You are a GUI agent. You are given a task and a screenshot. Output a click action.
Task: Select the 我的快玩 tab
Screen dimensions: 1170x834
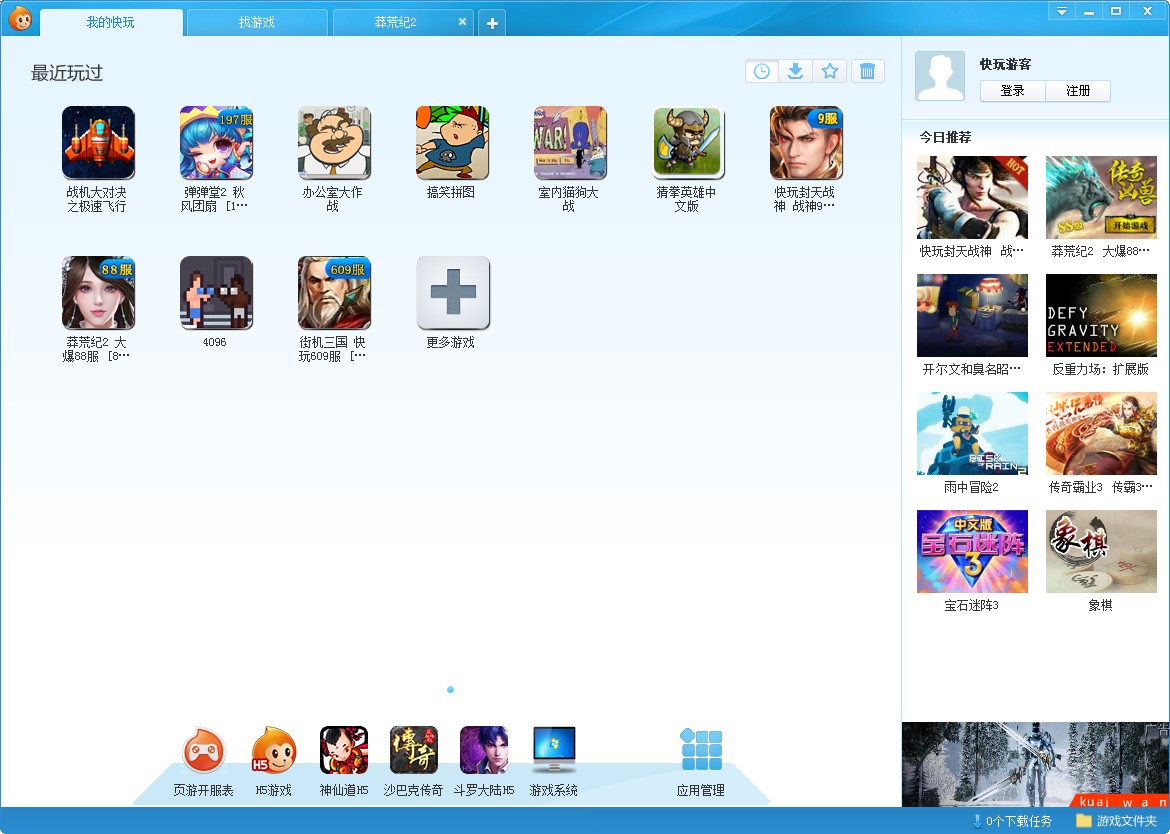pyautogui.click(x=110, y=22)
